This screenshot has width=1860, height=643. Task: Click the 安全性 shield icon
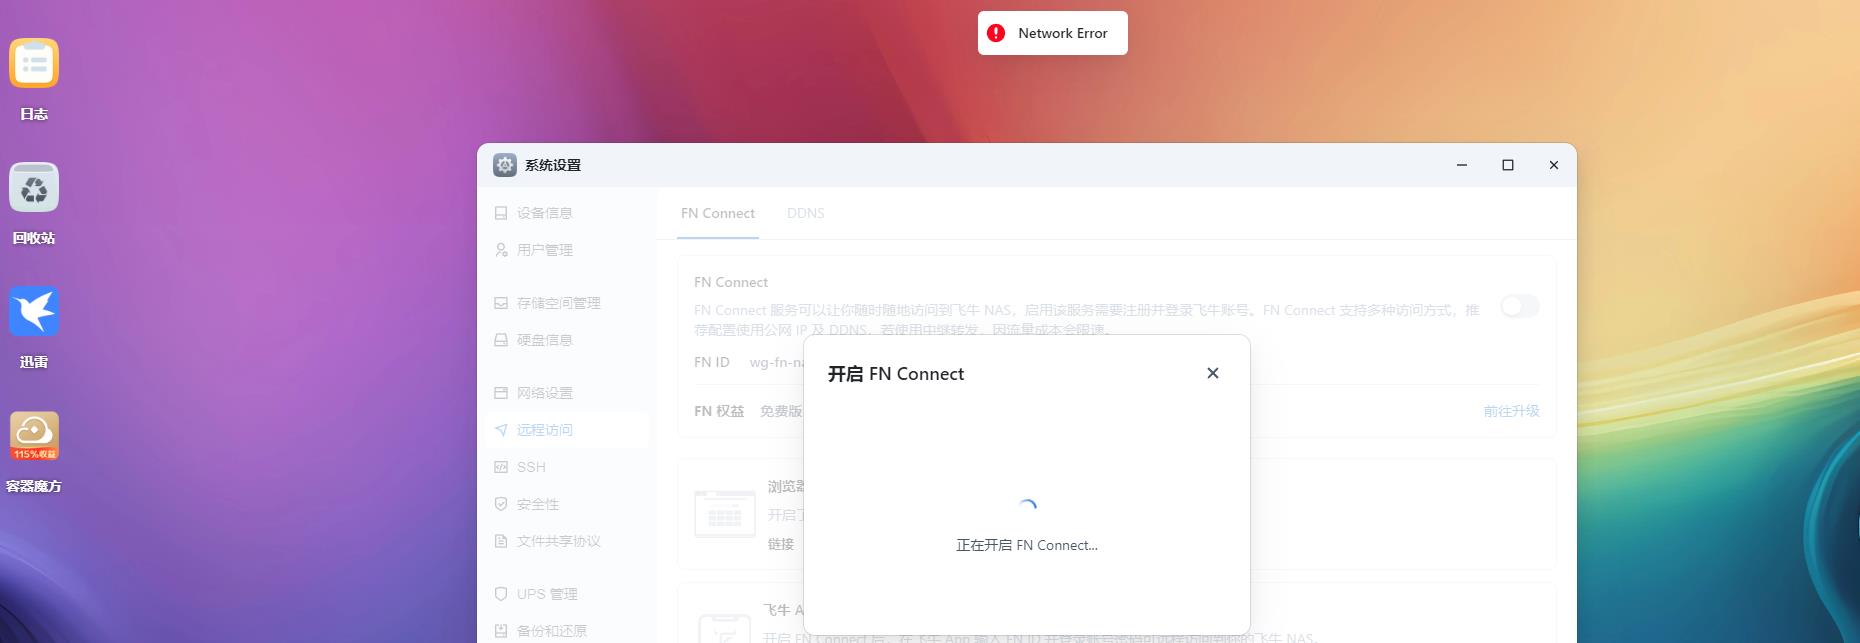501,504
